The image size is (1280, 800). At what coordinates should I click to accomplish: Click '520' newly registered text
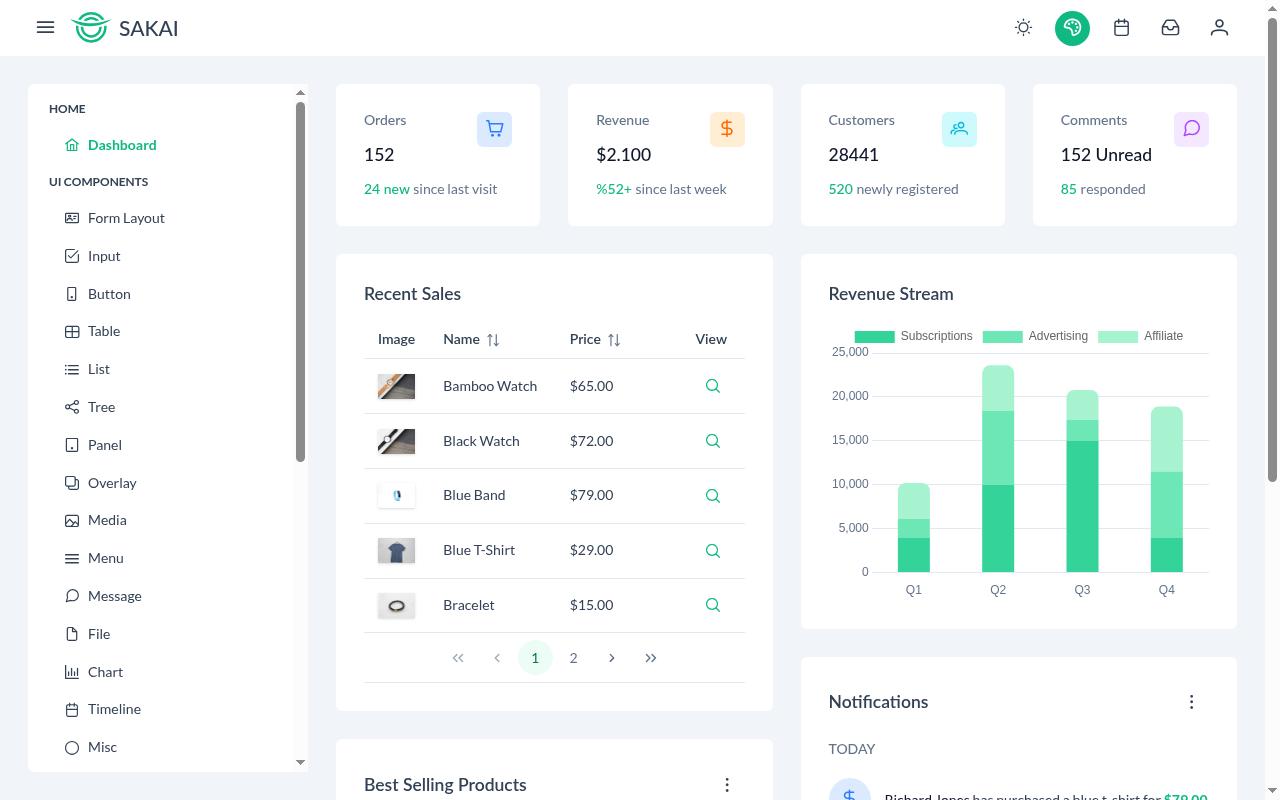point(840,189)
